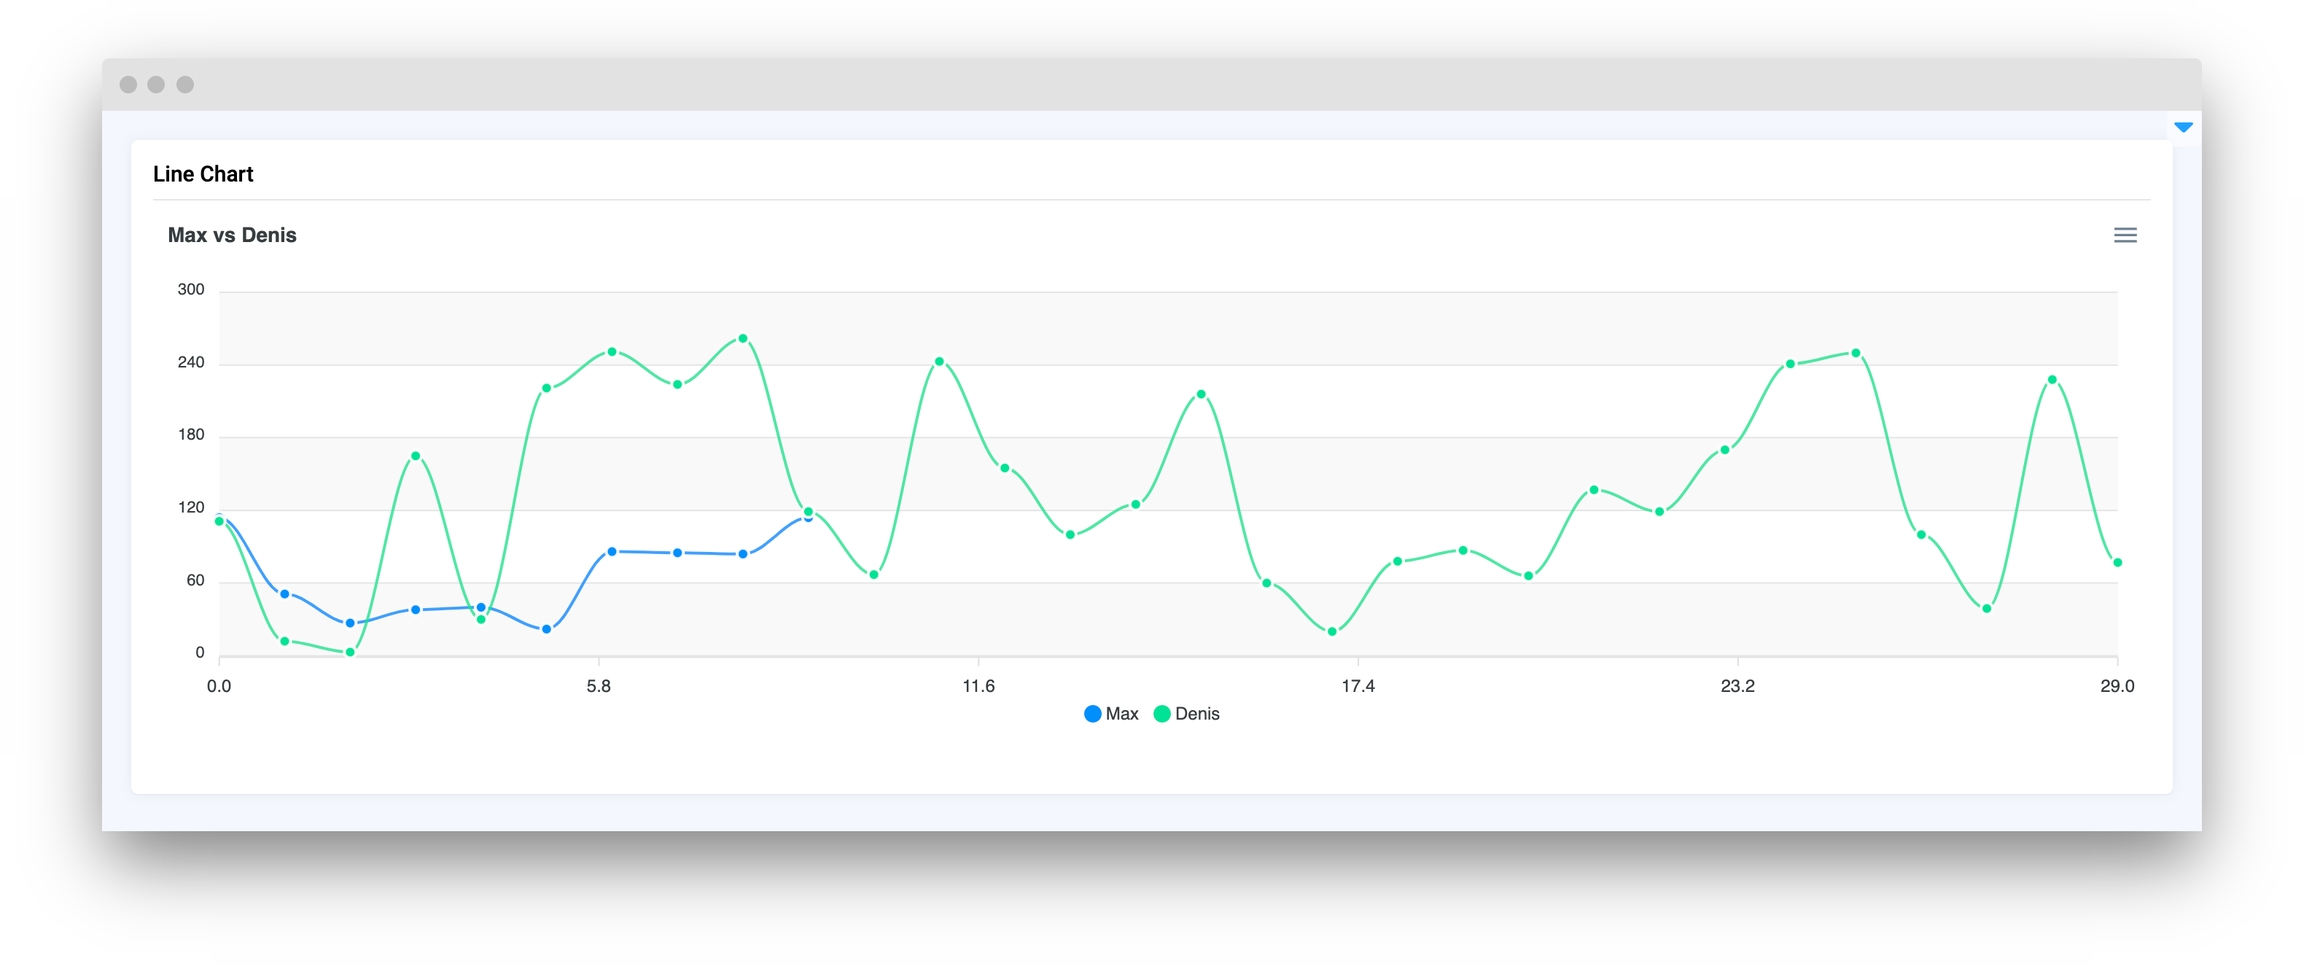This screenshot has height=977, width=2304.
Task: Click the first gray window control dot
Action: (x=128, y=84)
